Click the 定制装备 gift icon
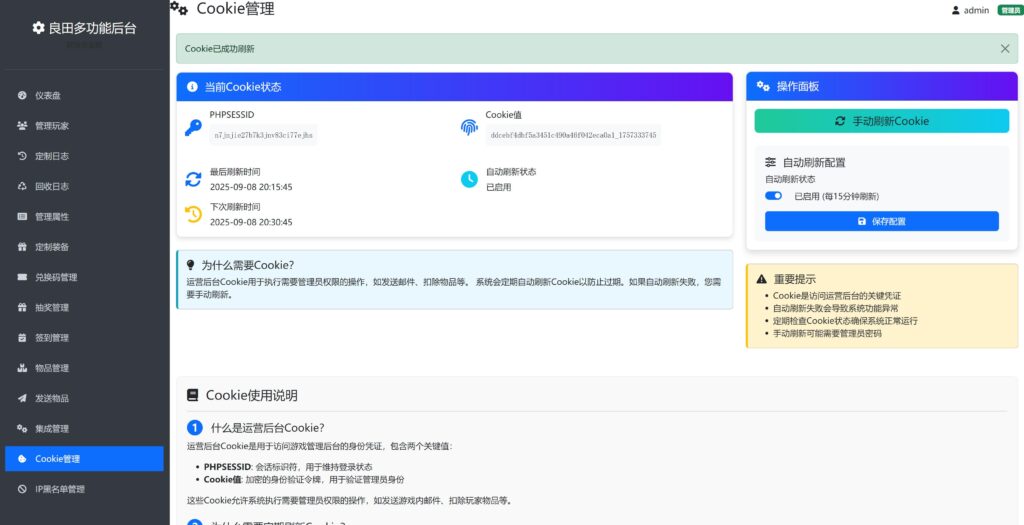Screen dimensions: 1024x525 pyautogui.click(x=23, y=247)
